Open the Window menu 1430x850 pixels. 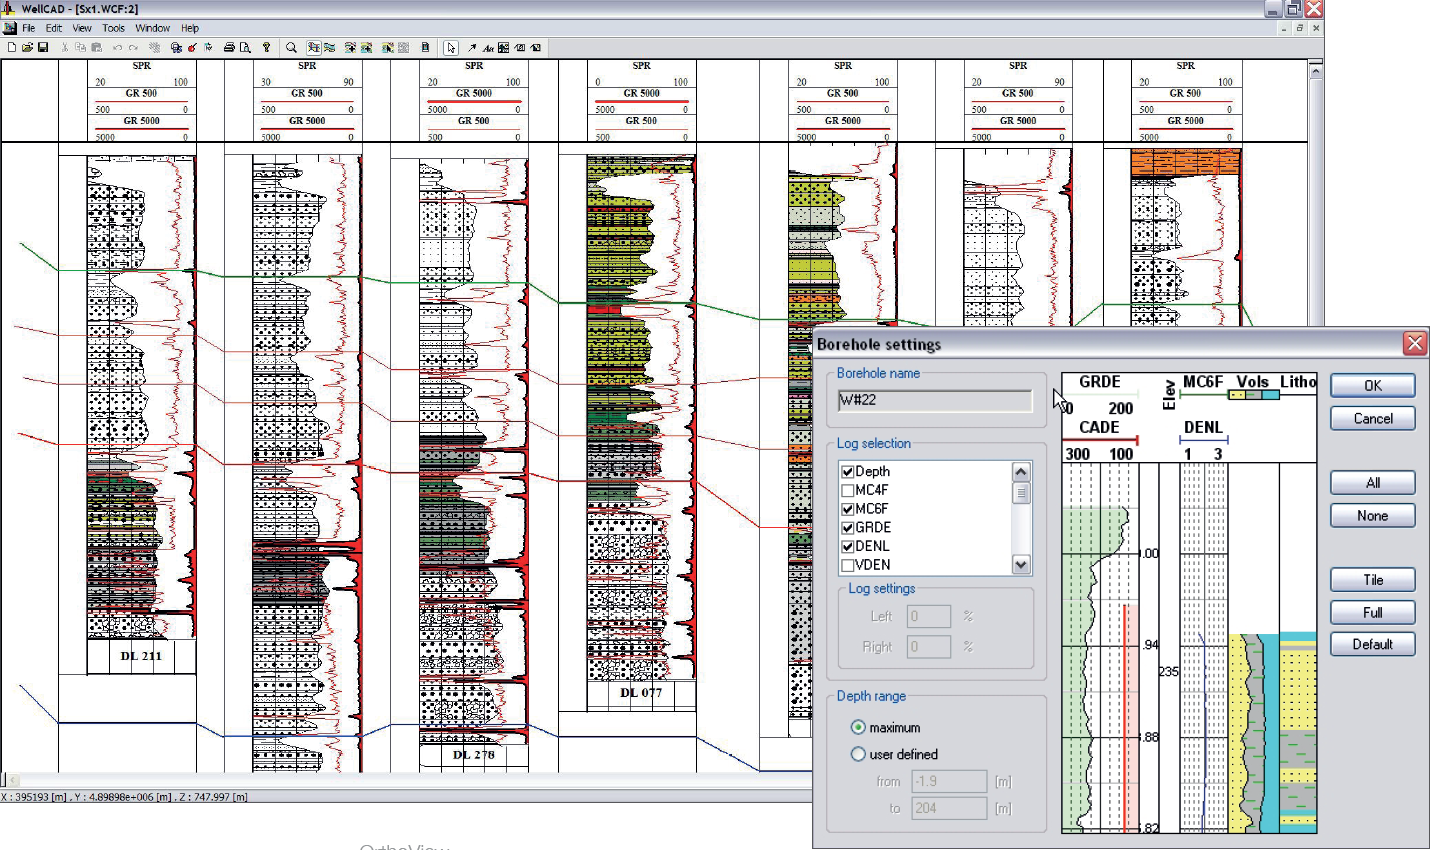[x=152, y=28]
